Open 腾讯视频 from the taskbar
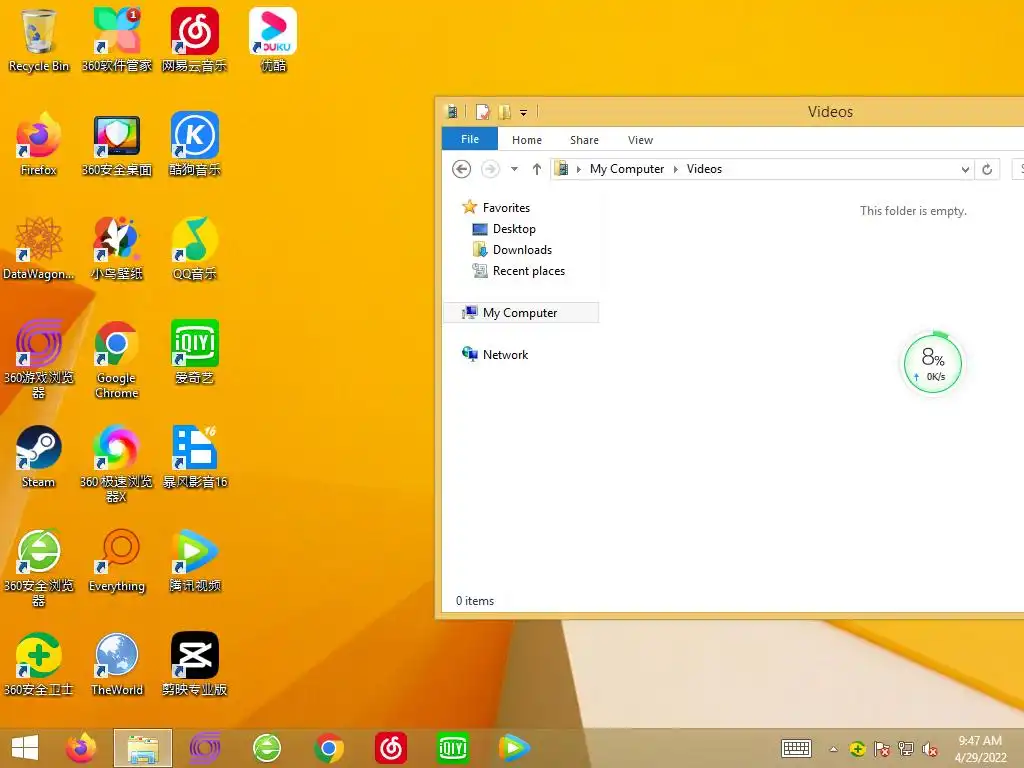Image resolution: width=1024 pixels, height=768 pixels. (514, 748)
